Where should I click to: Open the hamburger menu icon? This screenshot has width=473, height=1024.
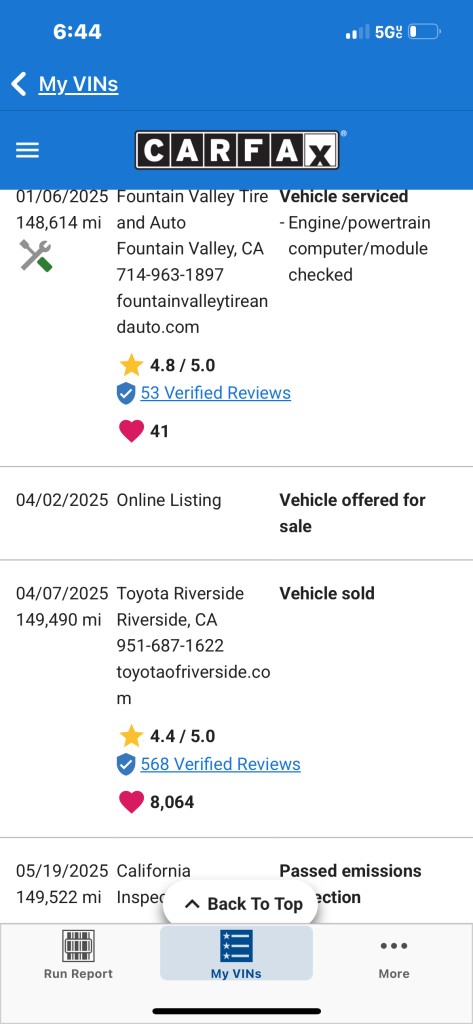click(x=27, y=150)
